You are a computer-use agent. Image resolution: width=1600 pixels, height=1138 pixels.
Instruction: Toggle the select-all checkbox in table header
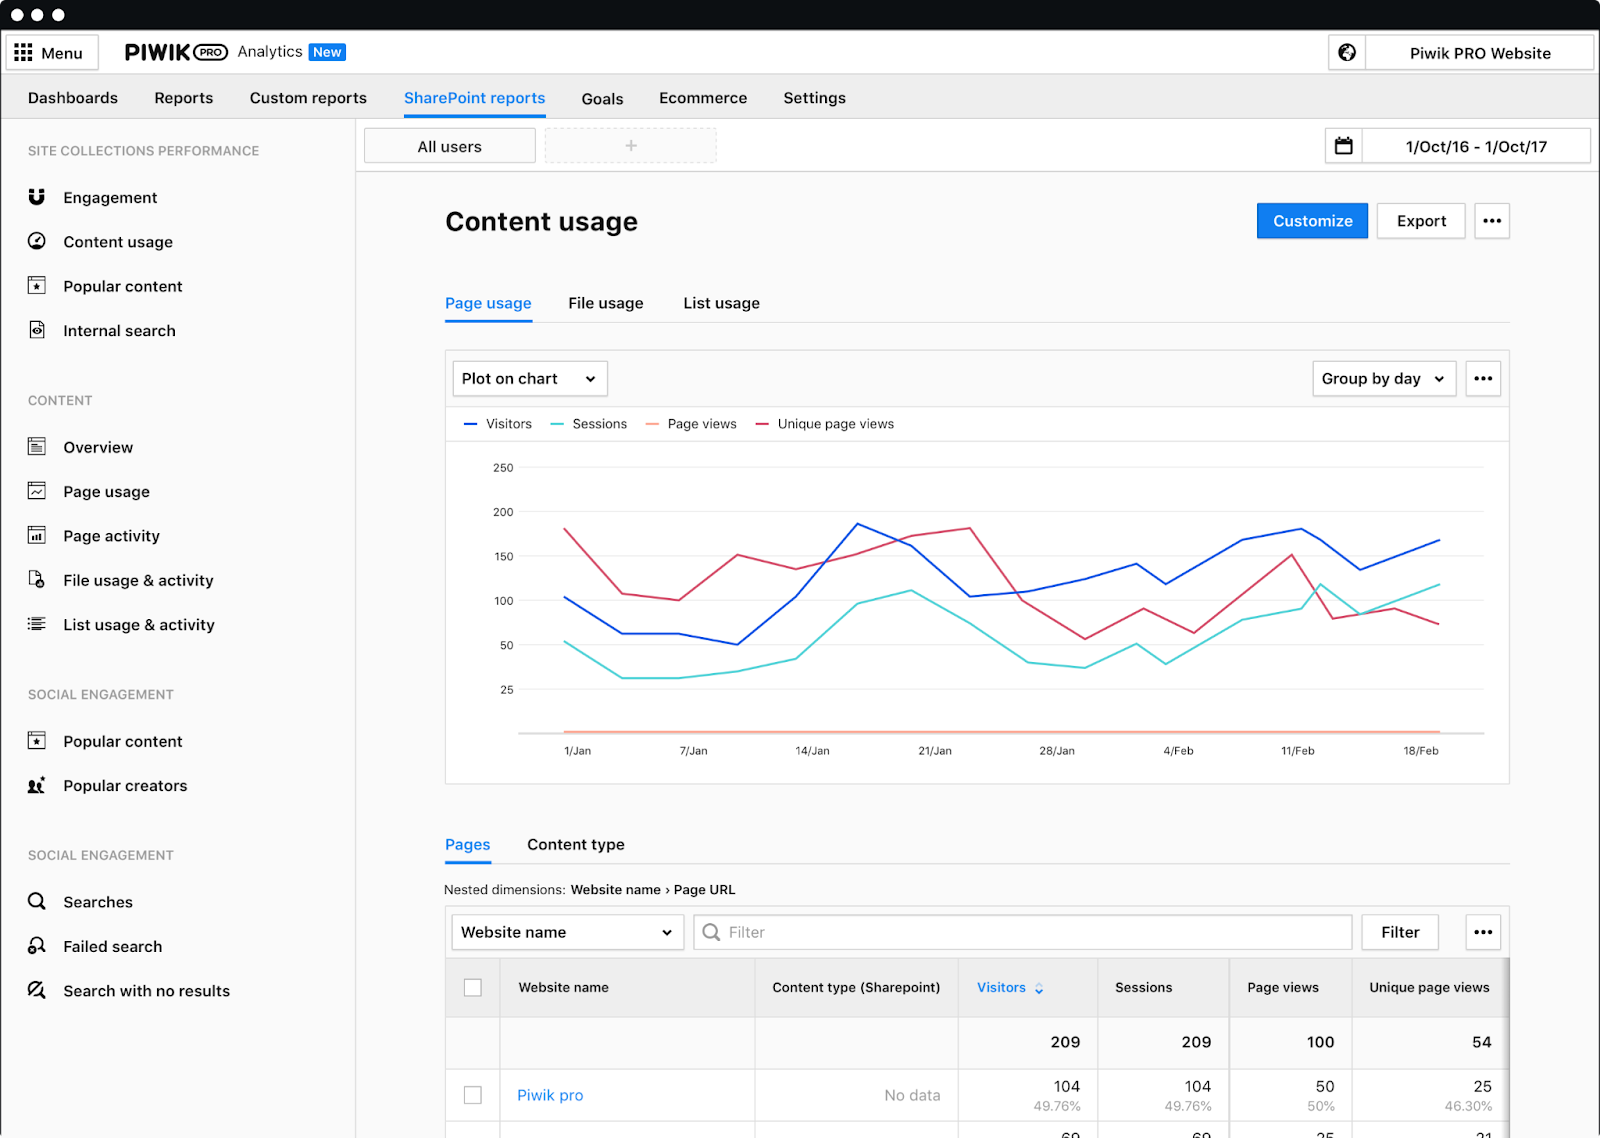click(x=473, y=988)
